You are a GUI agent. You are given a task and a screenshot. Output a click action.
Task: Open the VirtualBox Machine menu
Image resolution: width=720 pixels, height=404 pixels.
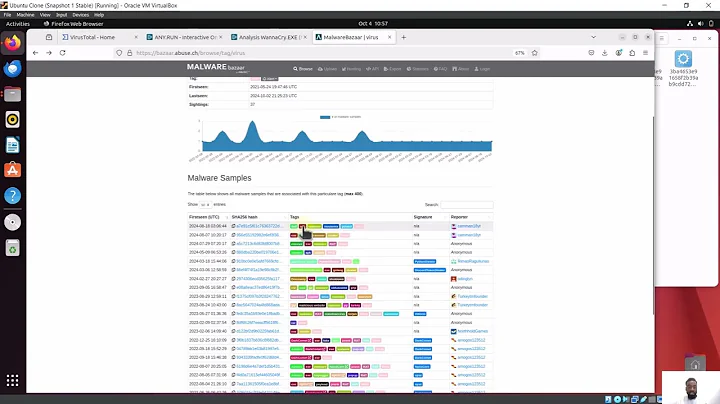[x=25, y=15]
